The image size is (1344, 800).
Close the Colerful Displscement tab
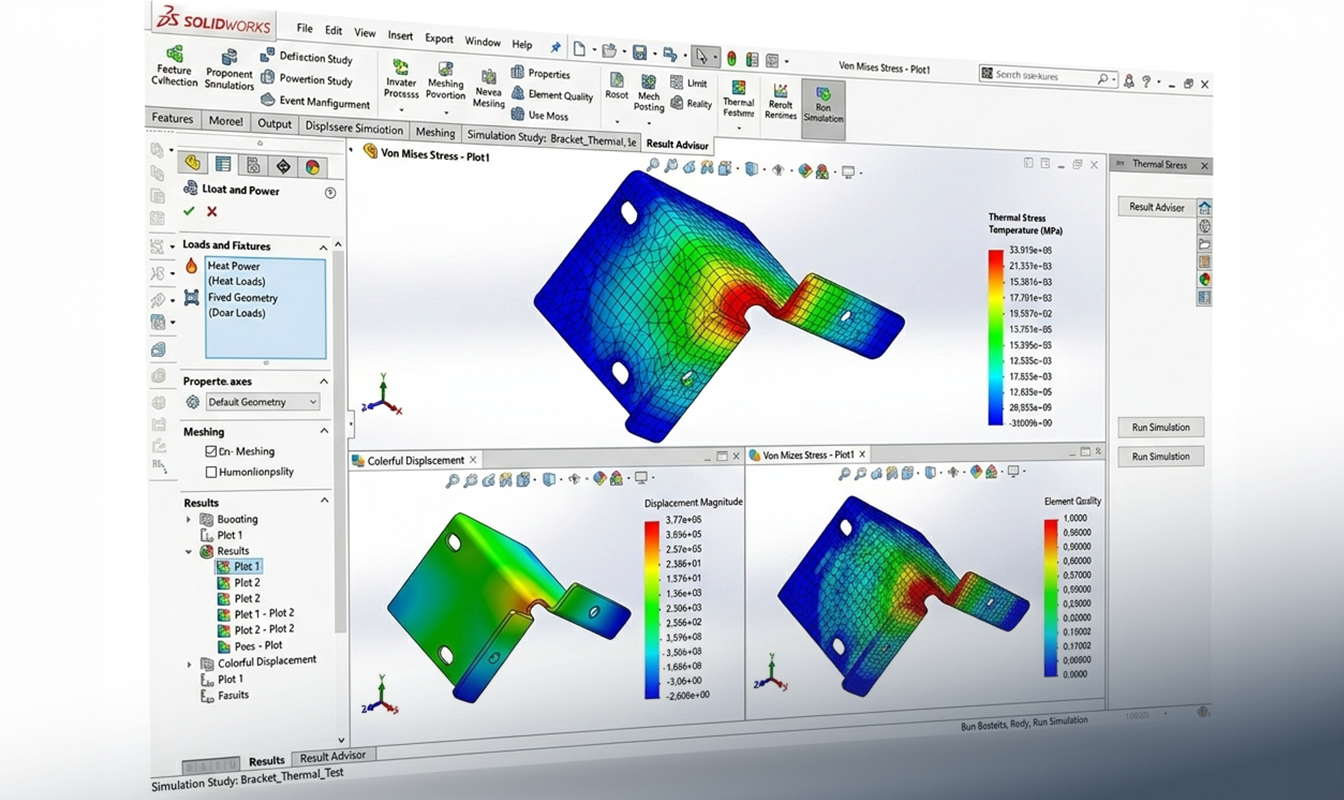click(x=474, y=459)
